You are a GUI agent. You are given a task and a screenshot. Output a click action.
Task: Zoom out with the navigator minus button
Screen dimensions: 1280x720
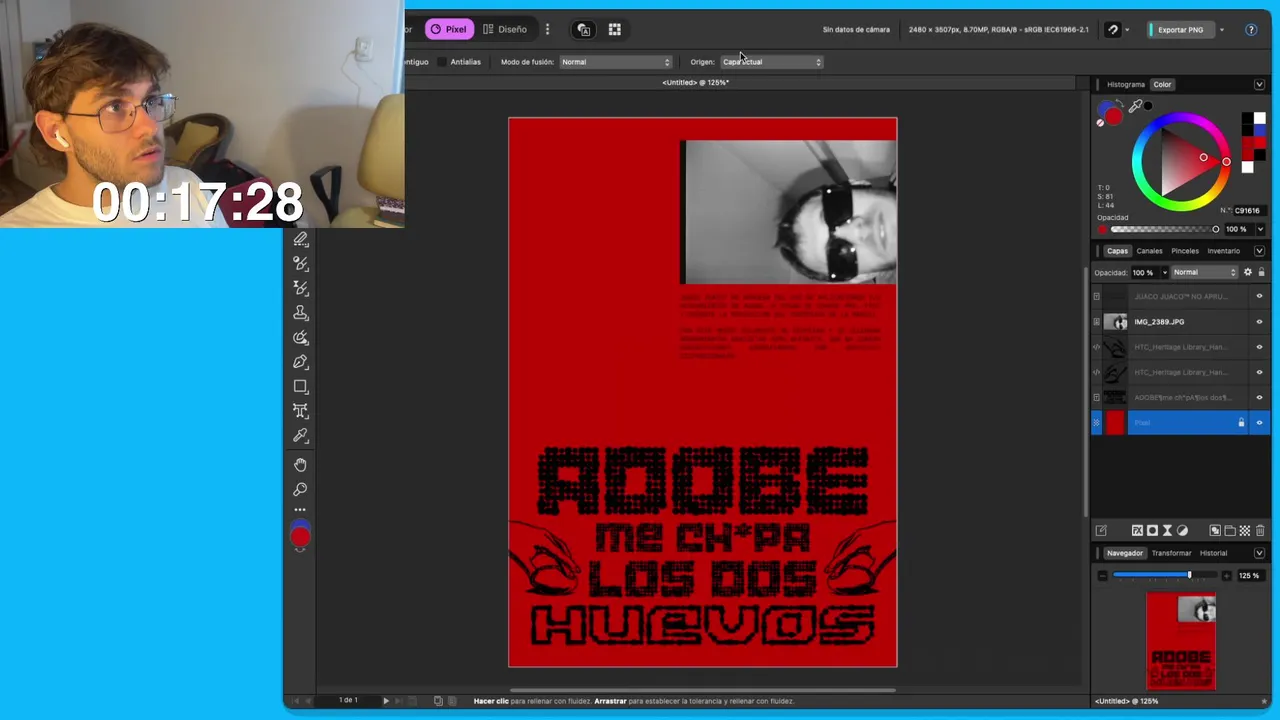[x=1103, y=576]
